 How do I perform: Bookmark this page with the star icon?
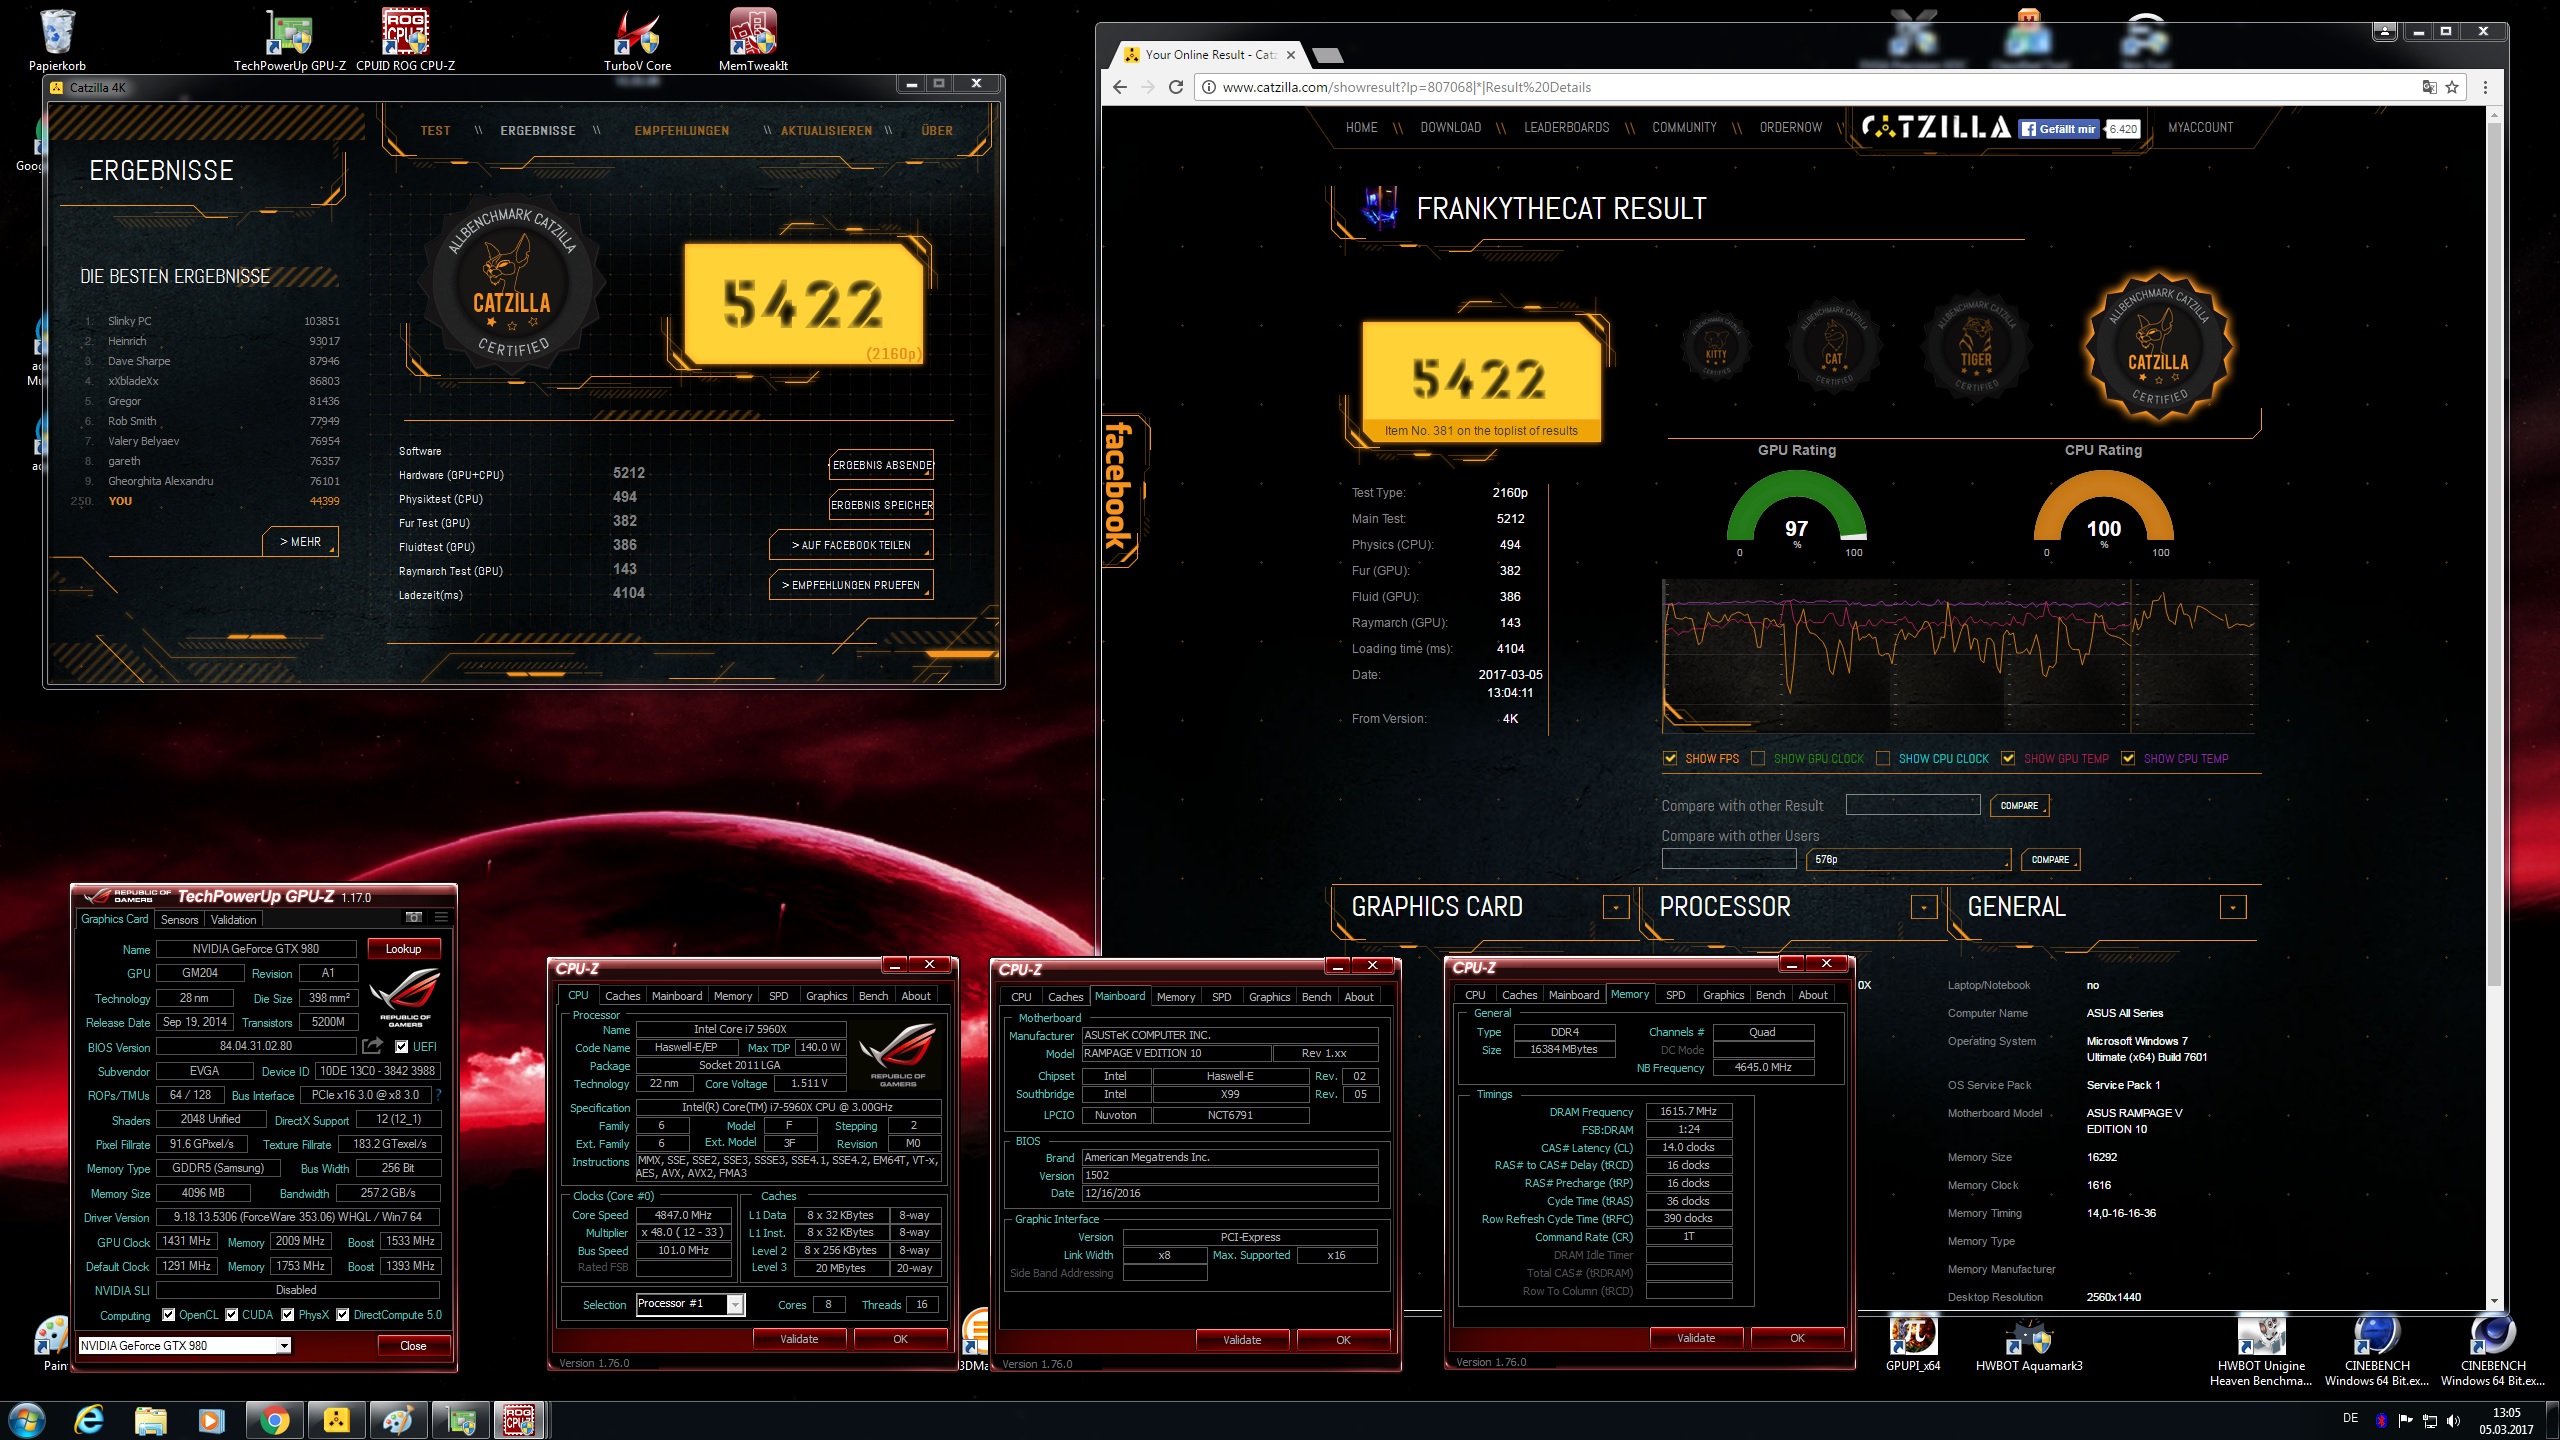(x=2452, y=87)
